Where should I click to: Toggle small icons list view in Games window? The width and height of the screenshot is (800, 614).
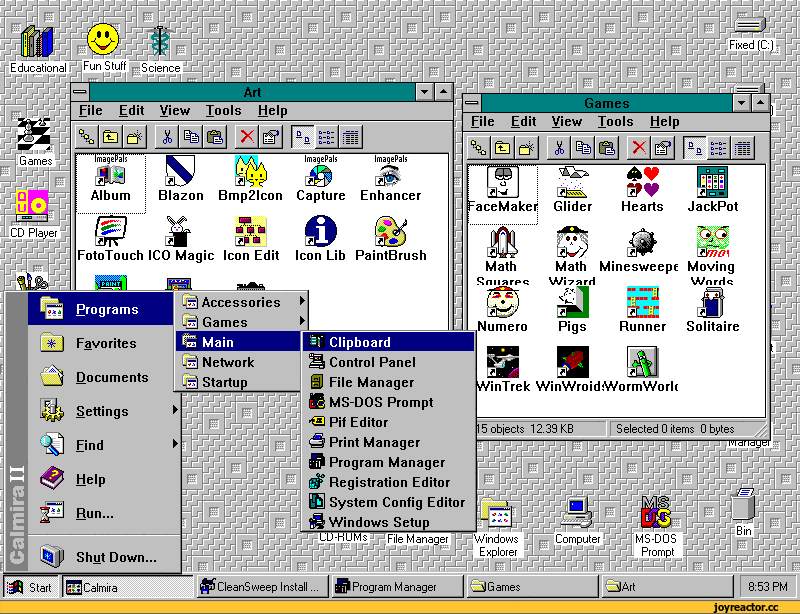point(718,148)
